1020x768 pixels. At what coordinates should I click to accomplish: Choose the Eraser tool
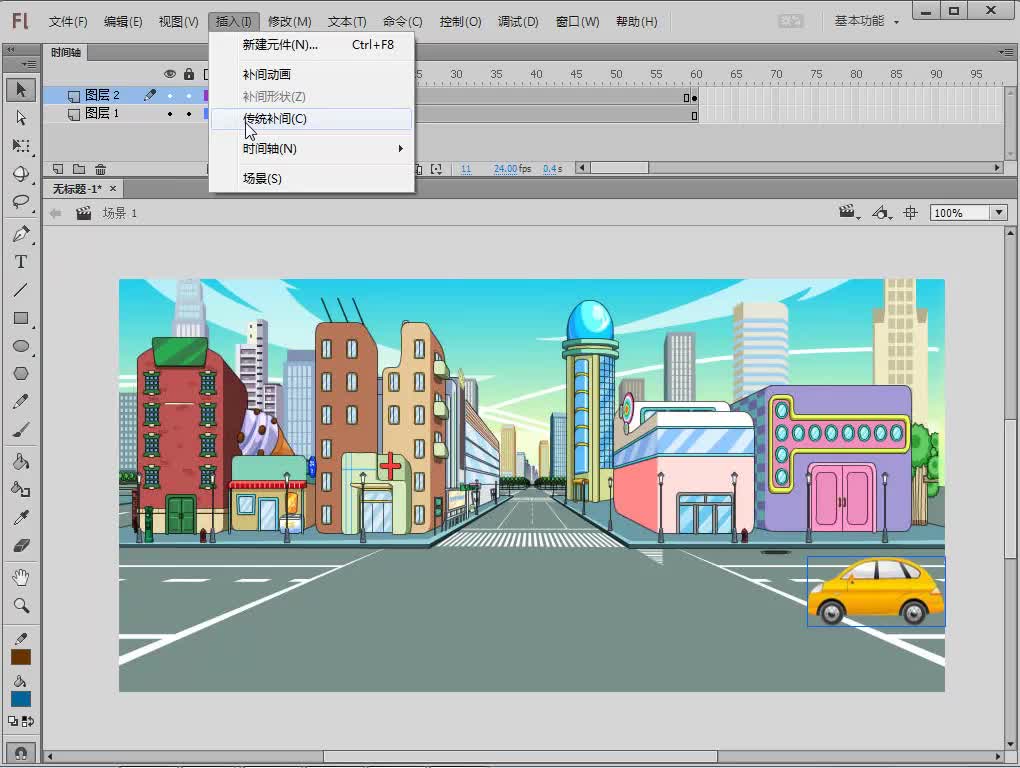click(20, 546)
